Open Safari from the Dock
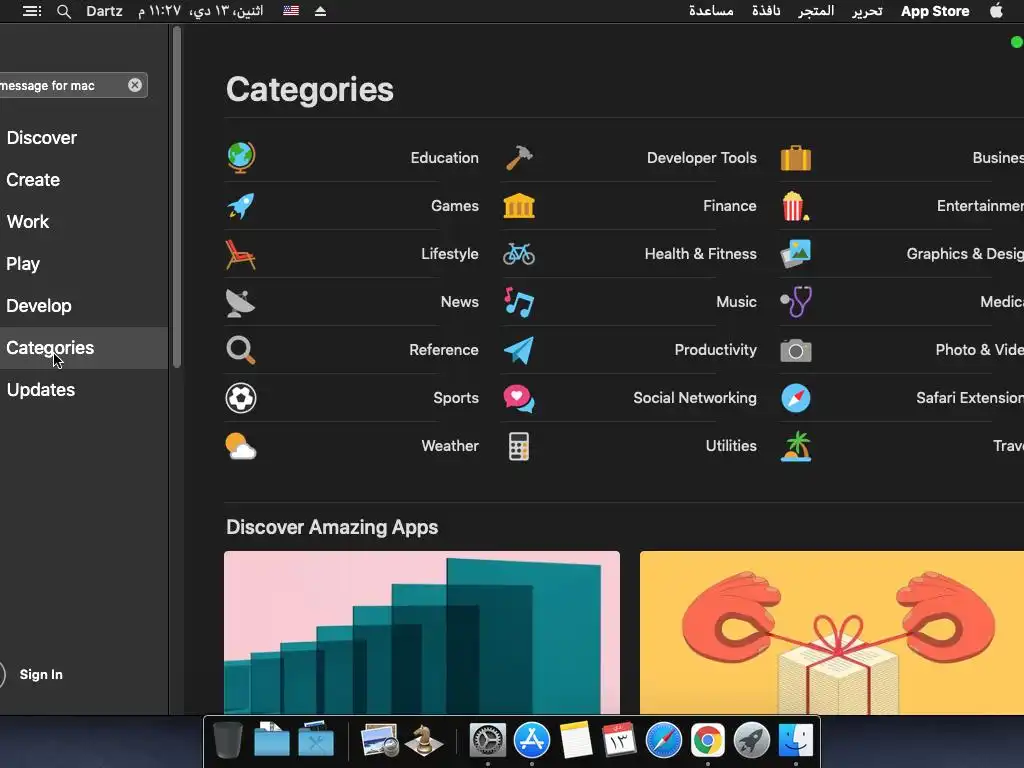 pyautogui.click(x=664, y=741)
